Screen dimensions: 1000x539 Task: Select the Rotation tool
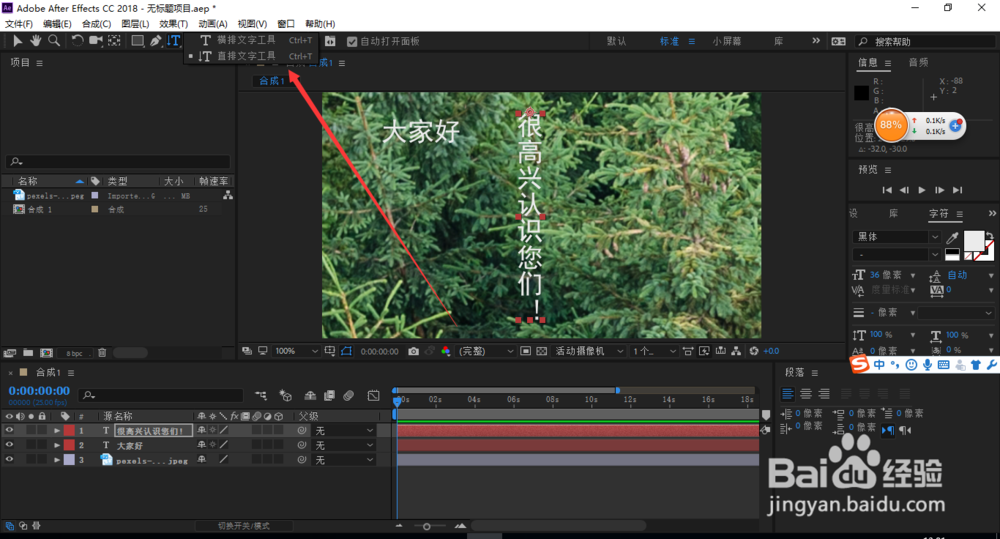pyautogui.click(x=77, y=41)
